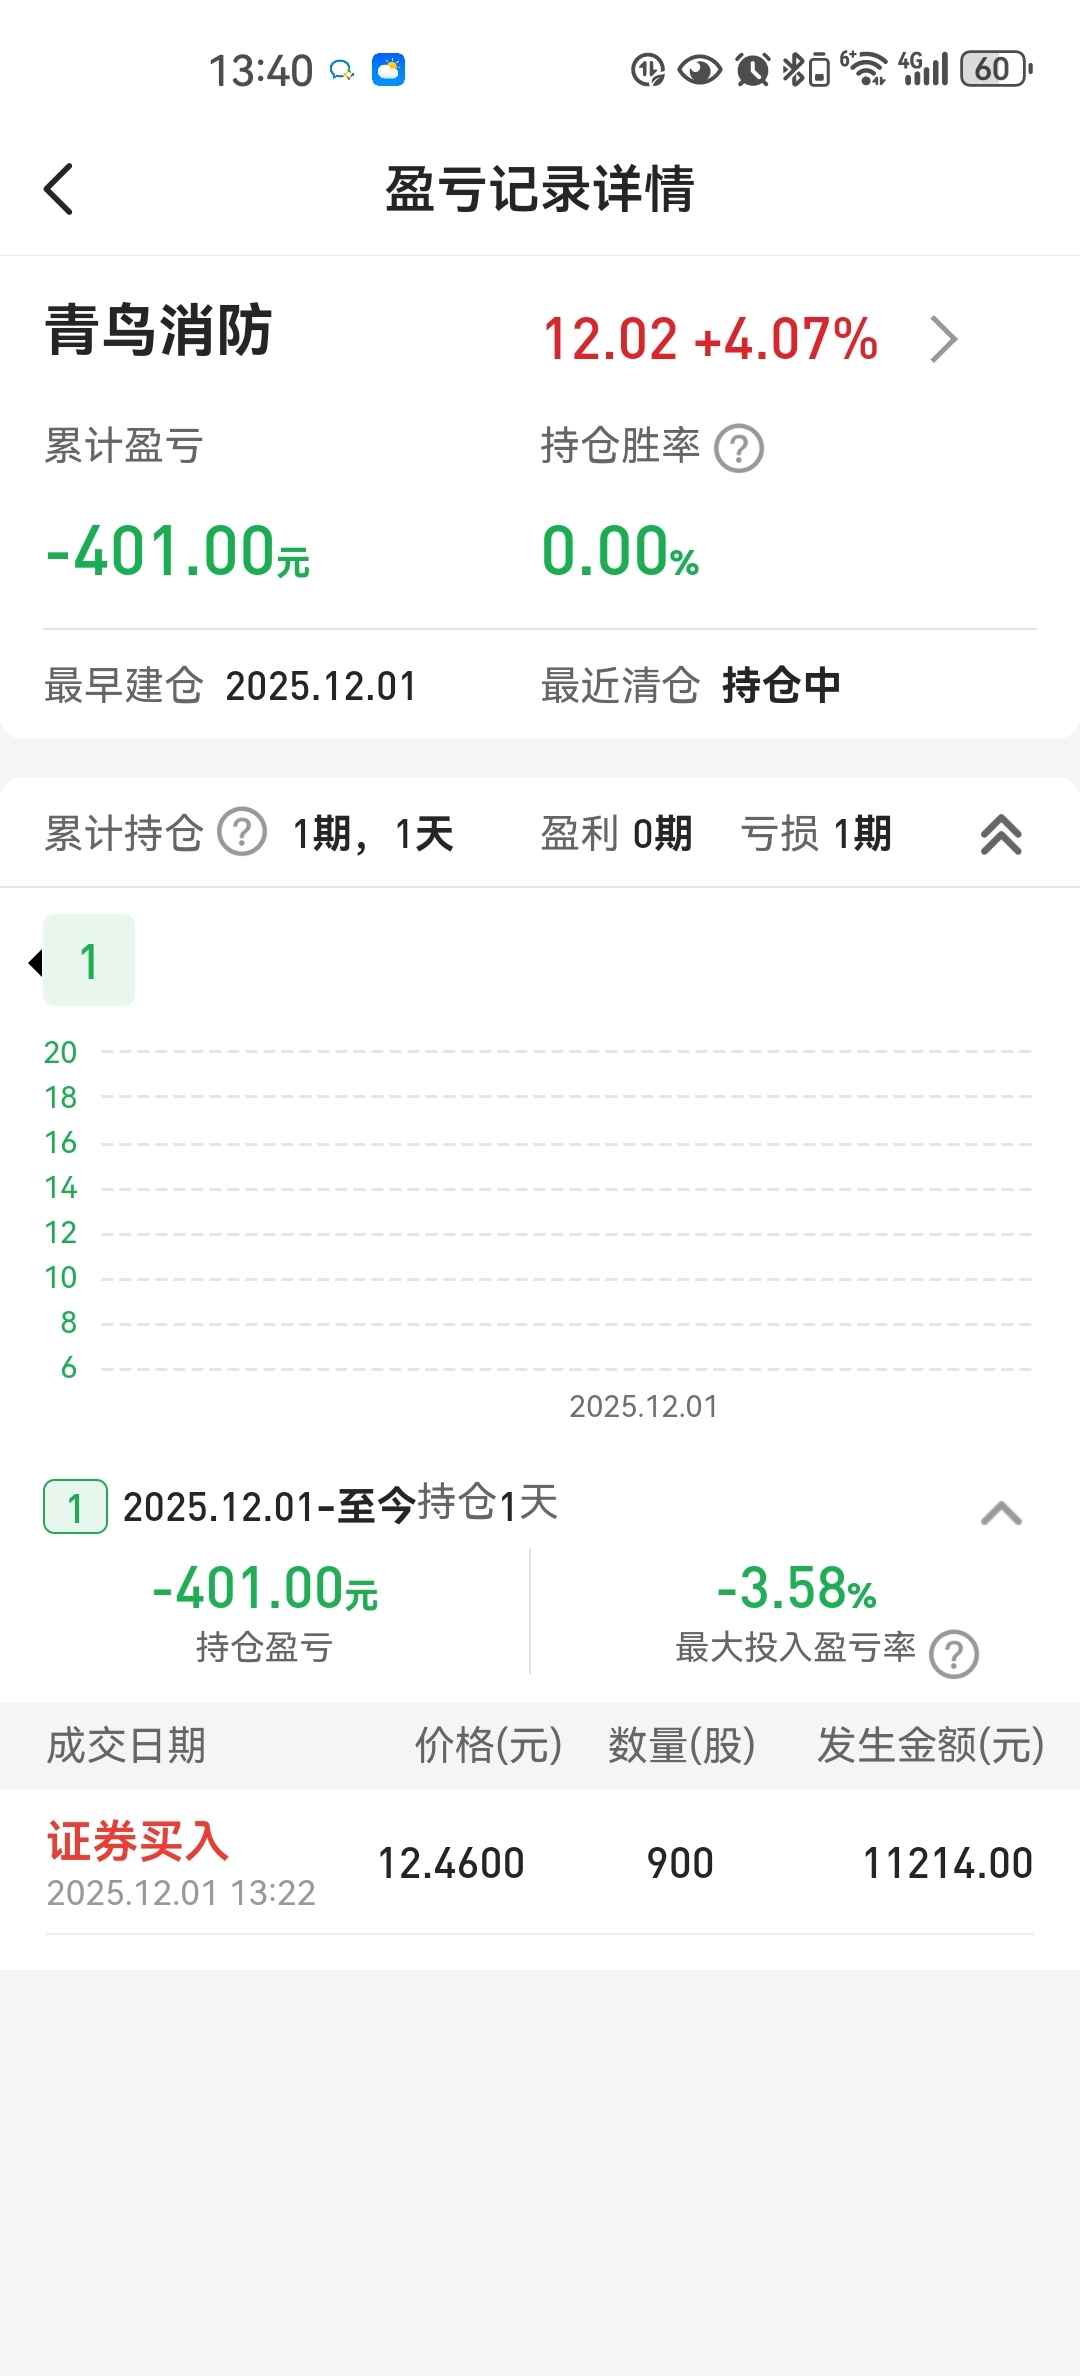Tap transaction time 2025.12.01 13:22
This screenshot has width=1080, height=2376.
coord(181,1893)
